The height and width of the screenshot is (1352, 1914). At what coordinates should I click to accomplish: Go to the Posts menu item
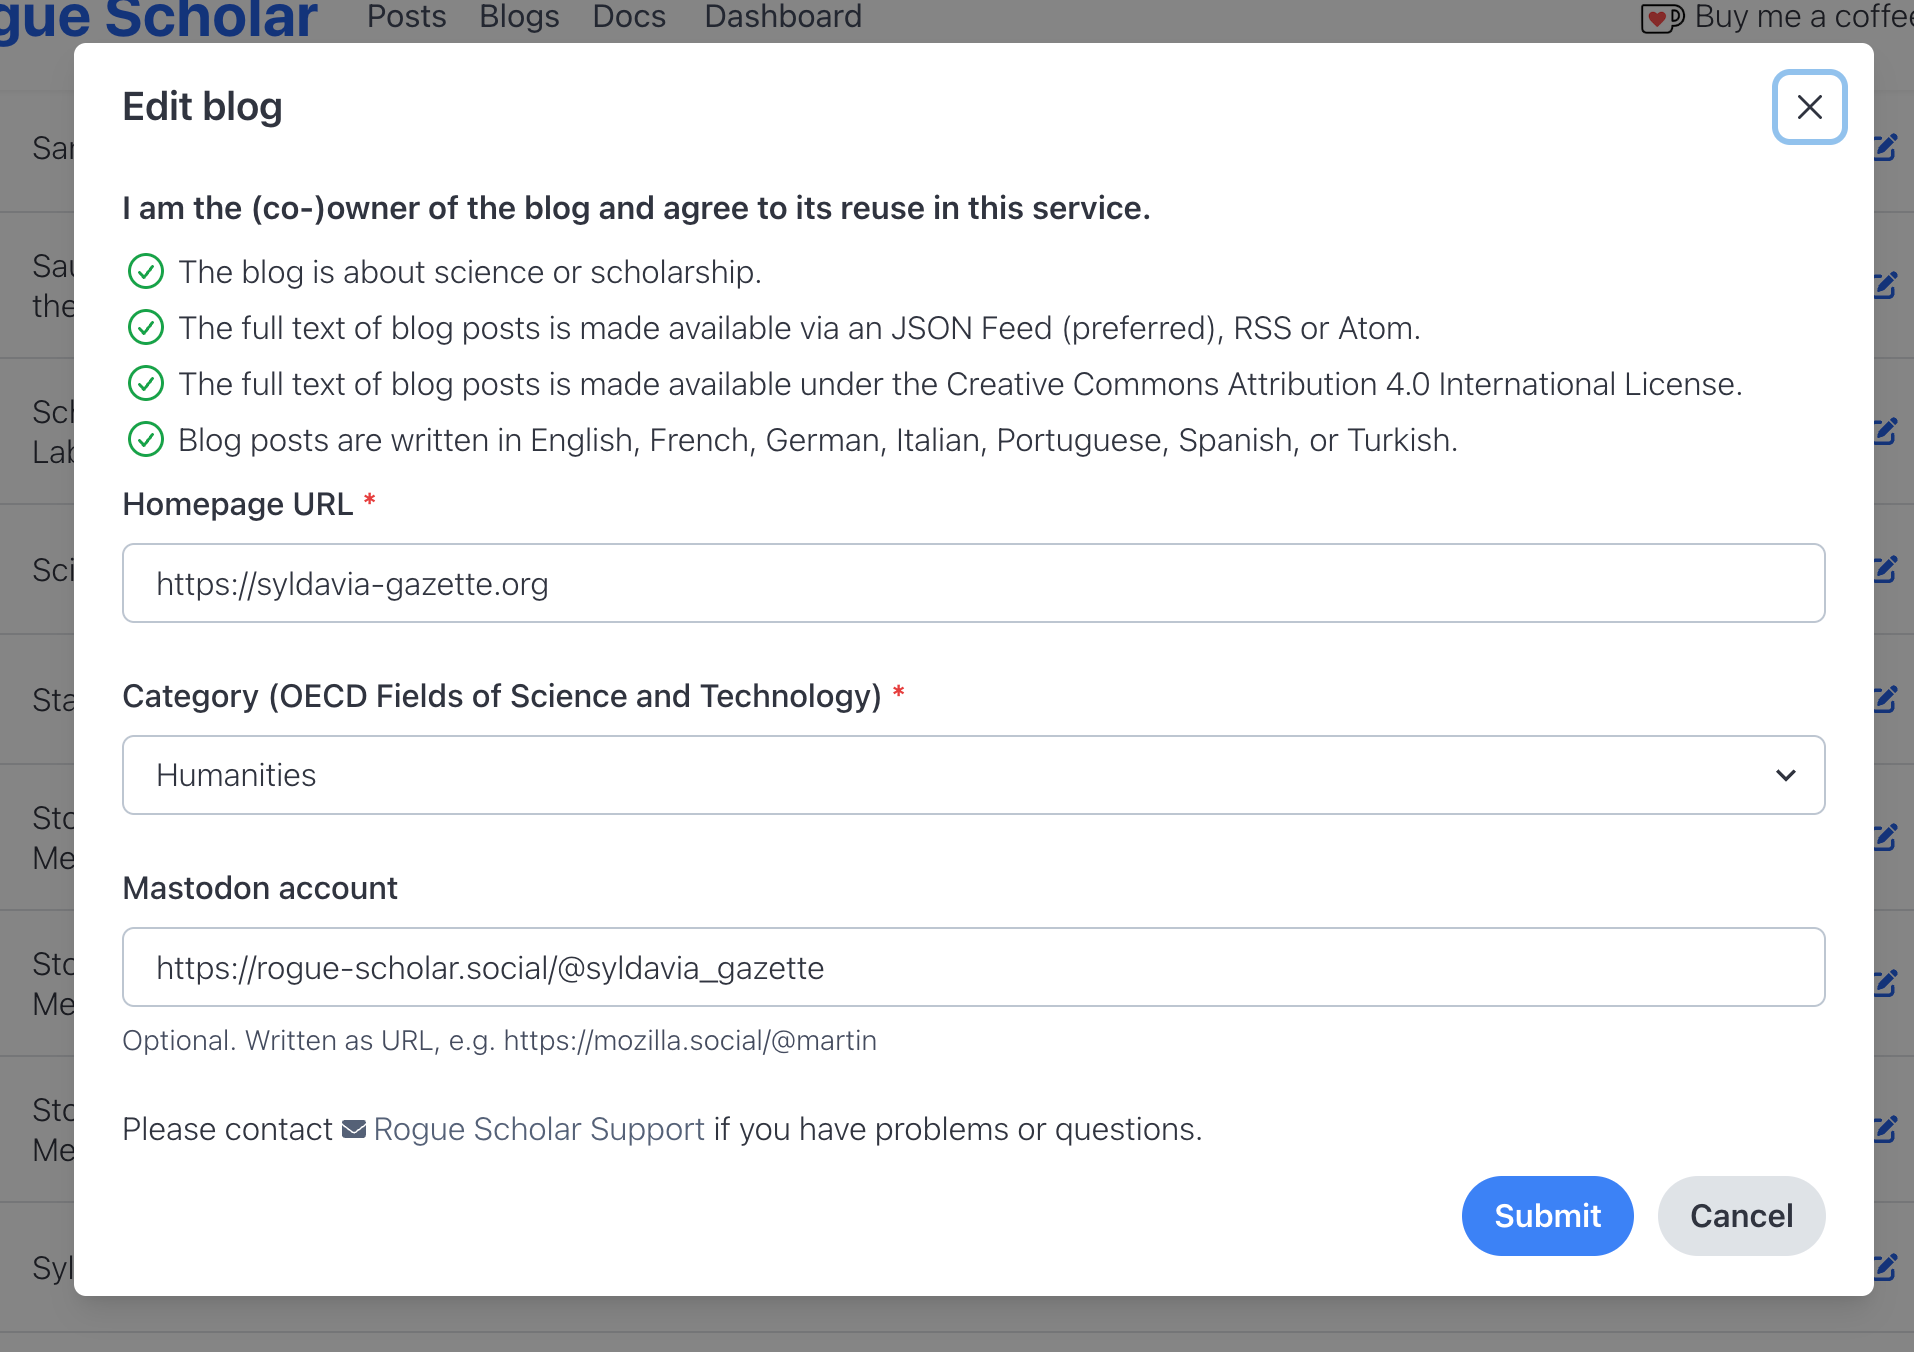[x=406, y=16]
